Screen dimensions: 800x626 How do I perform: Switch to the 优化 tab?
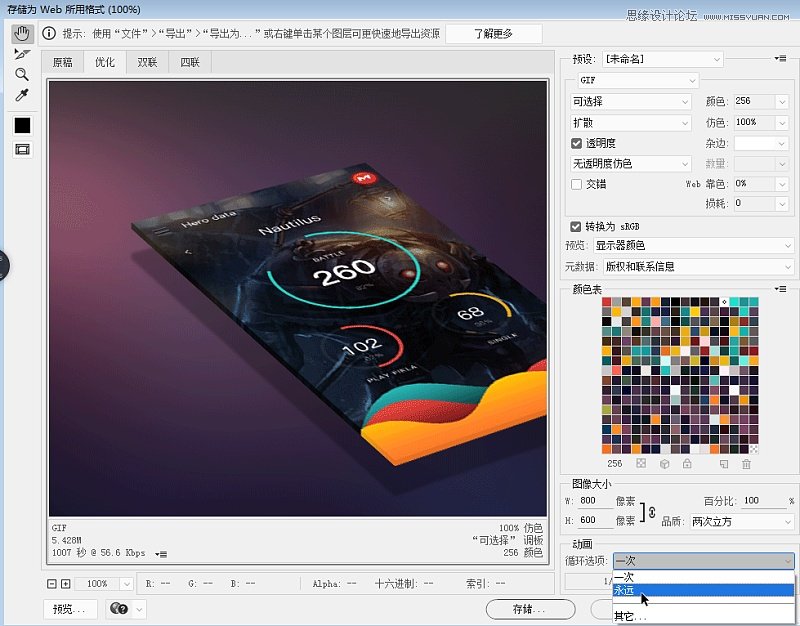click(x=105, y=62)
